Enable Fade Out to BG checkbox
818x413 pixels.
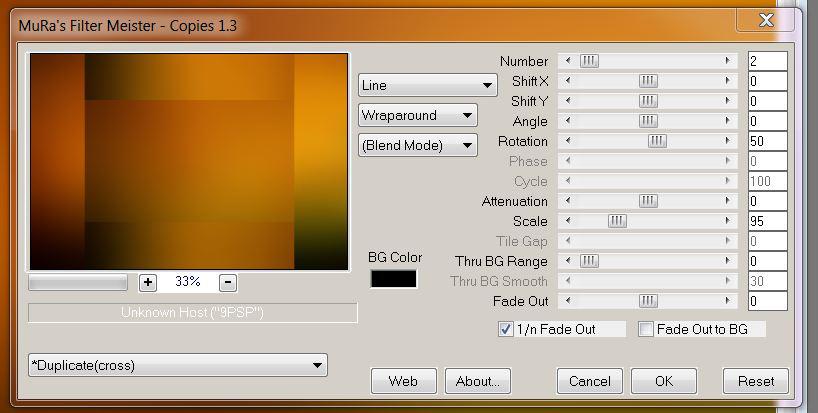tap(645, 330)
